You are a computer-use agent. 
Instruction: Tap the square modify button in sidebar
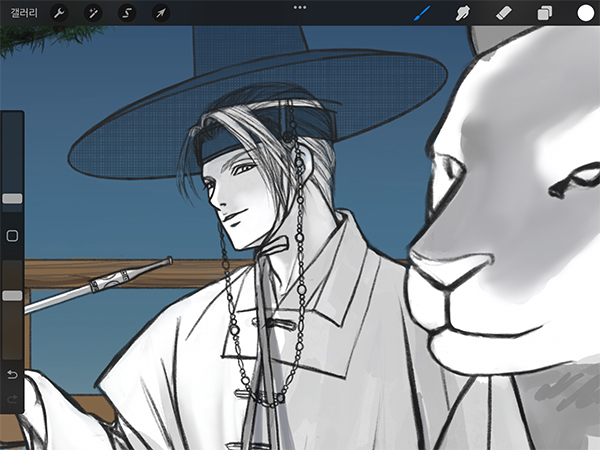pos(12,236)
